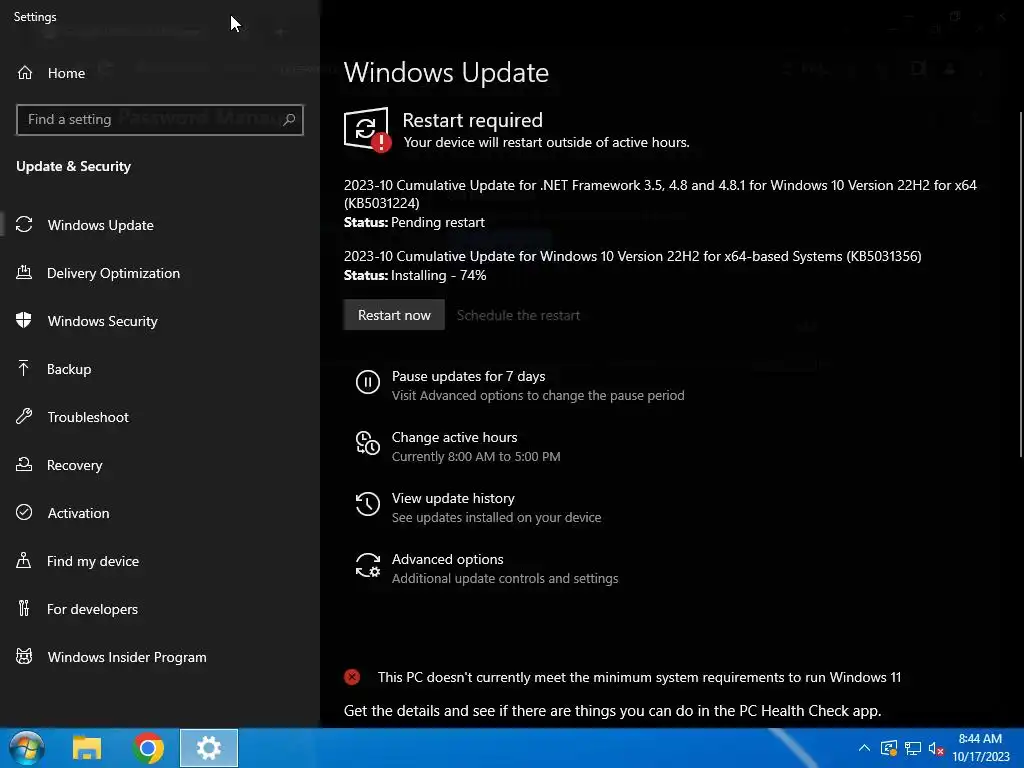Viewport: 1024px width, 768px height.
Task: Click the KB5031356 cumulative update text
Action: click(x=633, y=256)
